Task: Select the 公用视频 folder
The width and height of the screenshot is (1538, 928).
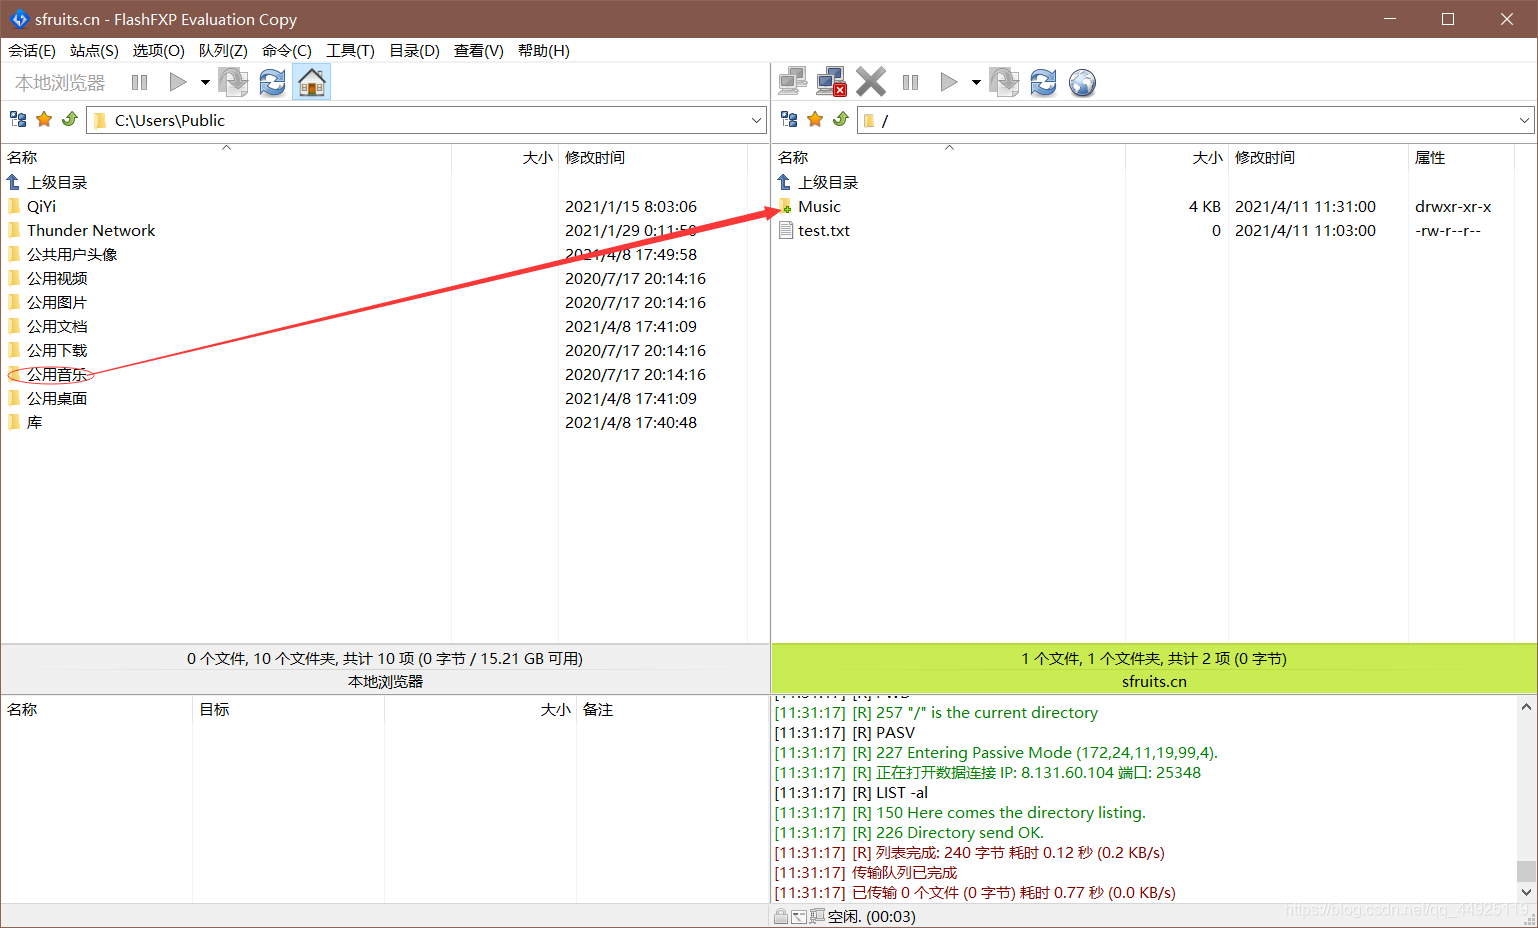Action: pyautogui.click(x=57, y=279)
